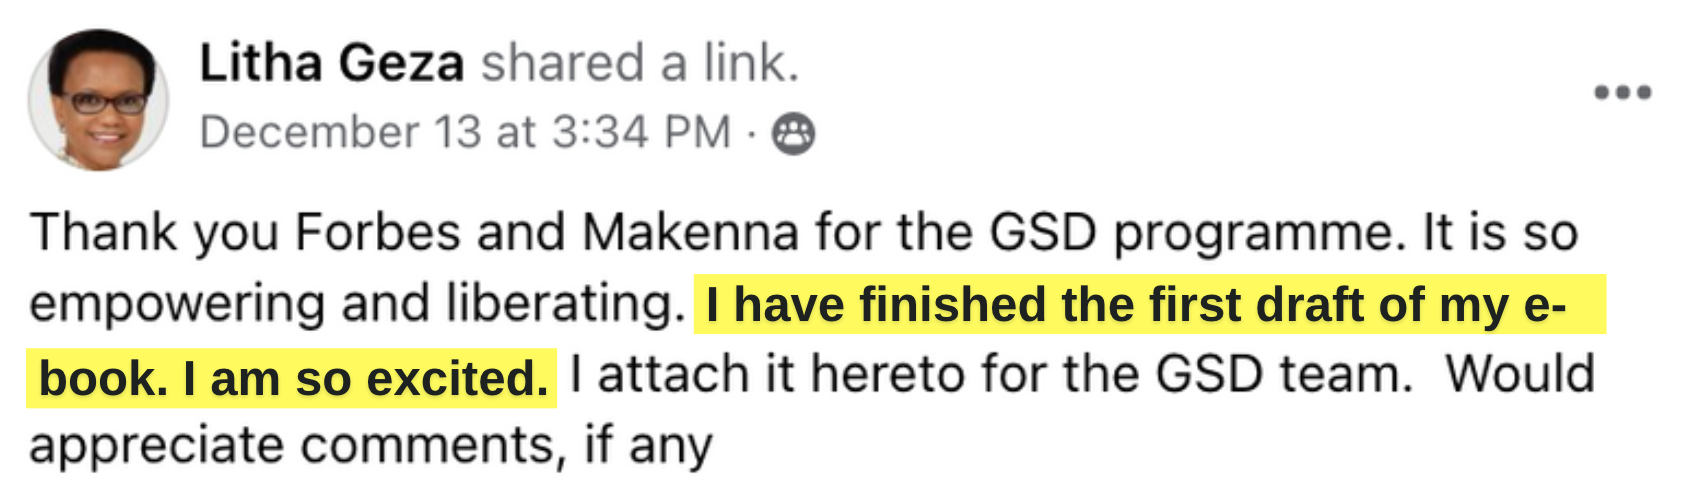Click the word "empowering" in the post

pos(177,305)
